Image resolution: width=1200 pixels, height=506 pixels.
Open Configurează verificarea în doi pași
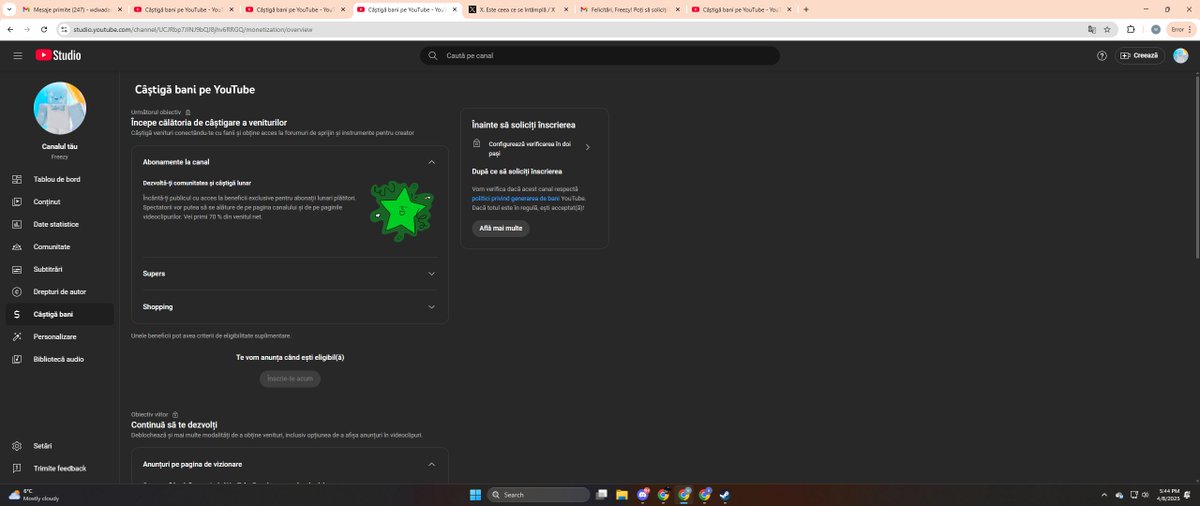coord(530,148)
